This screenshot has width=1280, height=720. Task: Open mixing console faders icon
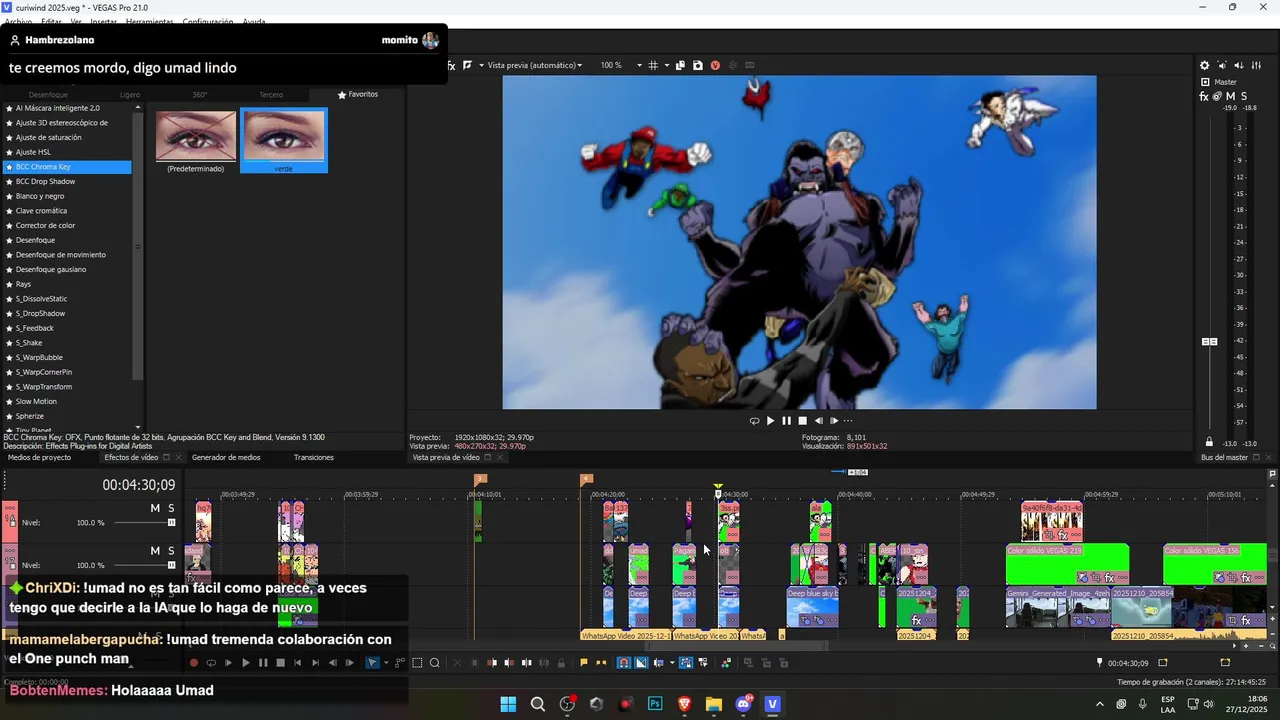(x=1256, y=65)
